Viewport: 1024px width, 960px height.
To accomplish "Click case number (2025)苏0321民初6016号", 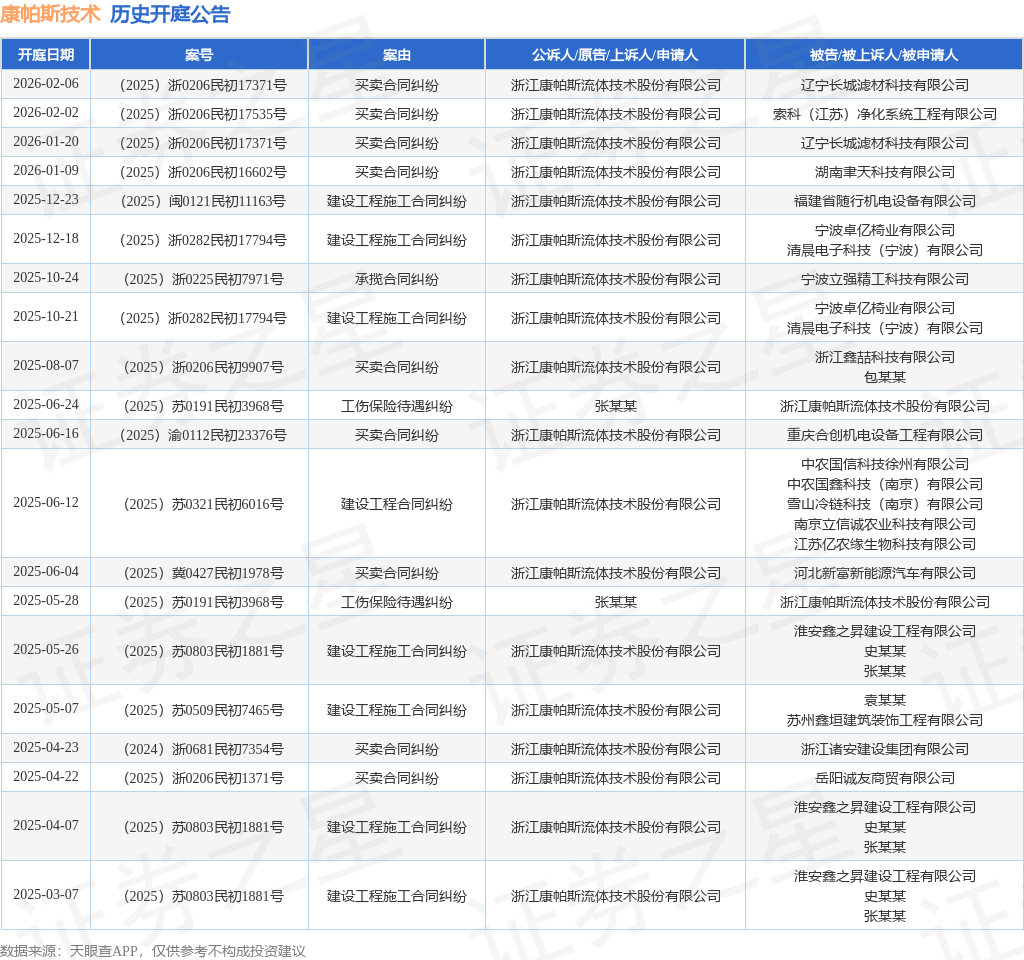I will [x=203, y=505].
